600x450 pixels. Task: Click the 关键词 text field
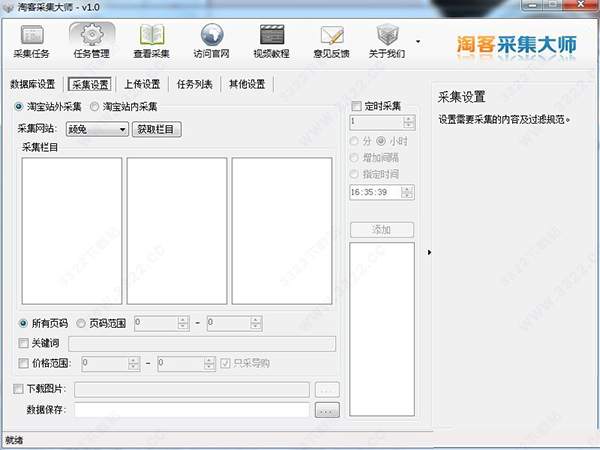[202, 344]
